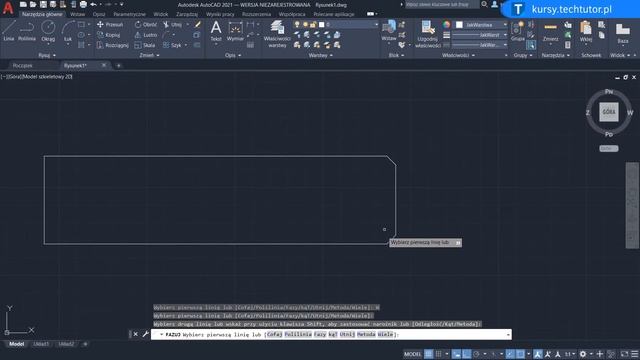Click the Lustro (mirror) tool

(x=146, y=35)
